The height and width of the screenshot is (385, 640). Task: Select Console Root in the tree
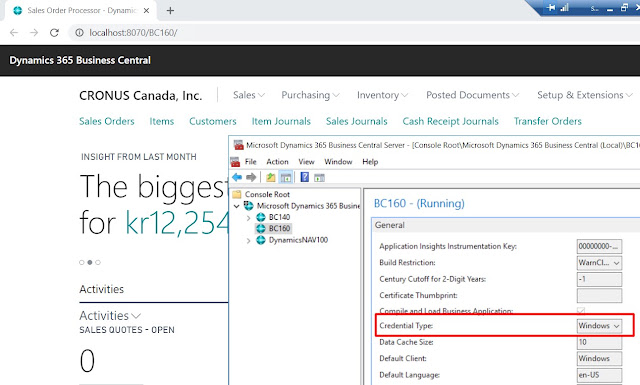(267, 194)
